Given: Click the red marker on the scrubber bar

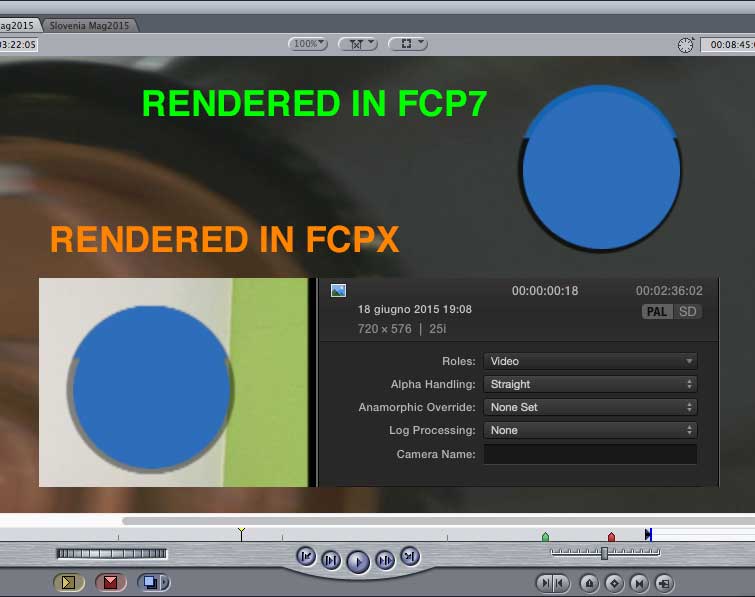Looking at the screenshot, I should (x=611, y=536).
